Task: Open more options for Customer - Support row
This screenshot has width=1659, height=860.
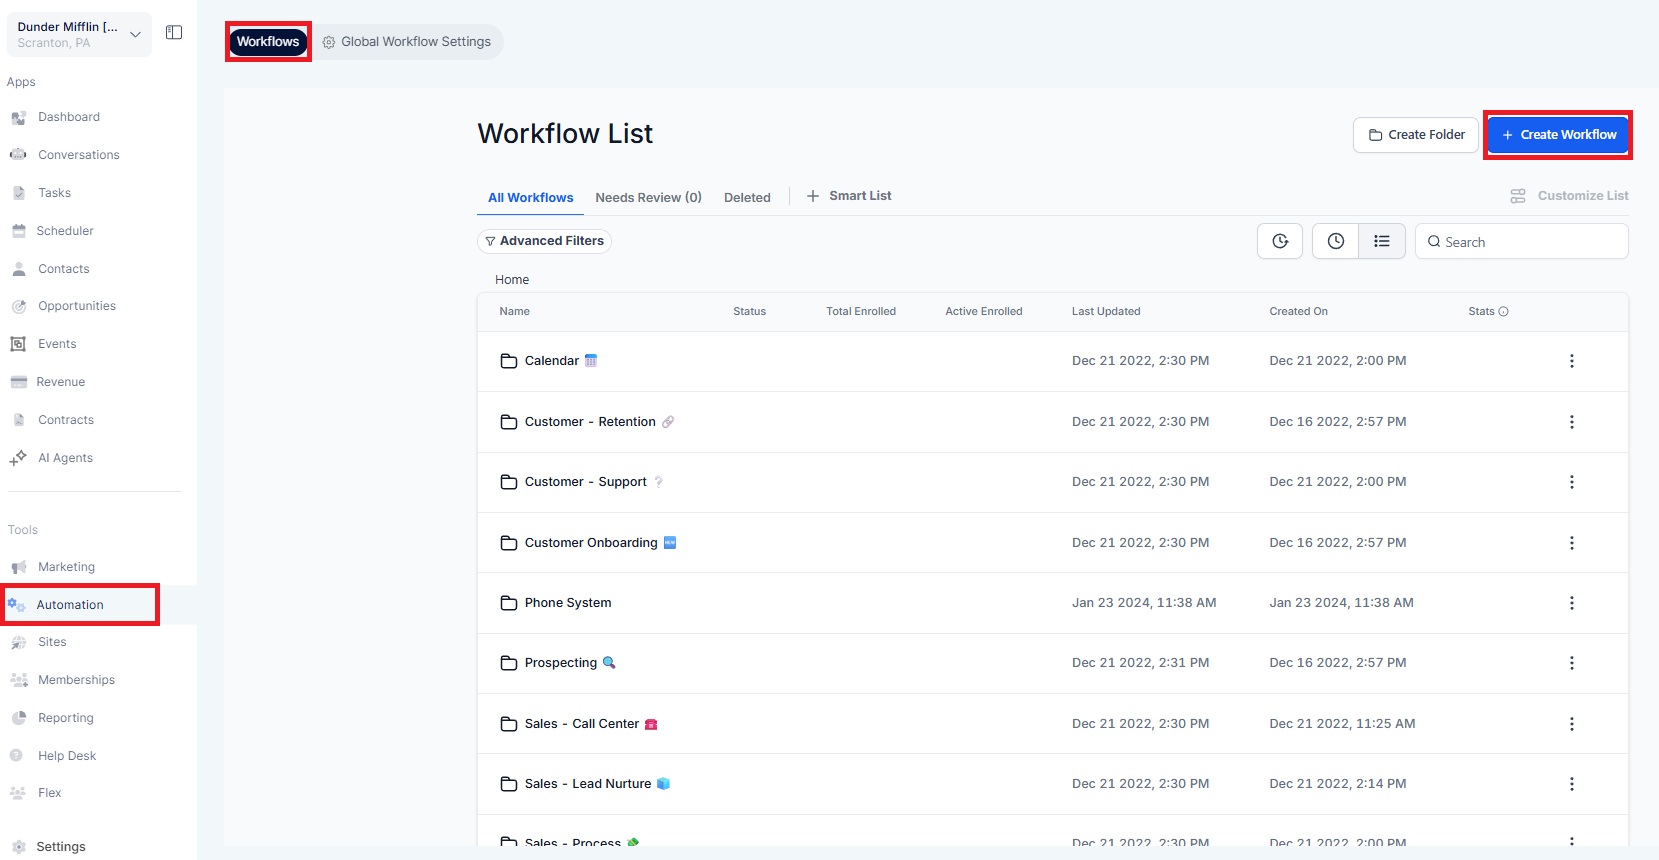Action: [1571, 482]
